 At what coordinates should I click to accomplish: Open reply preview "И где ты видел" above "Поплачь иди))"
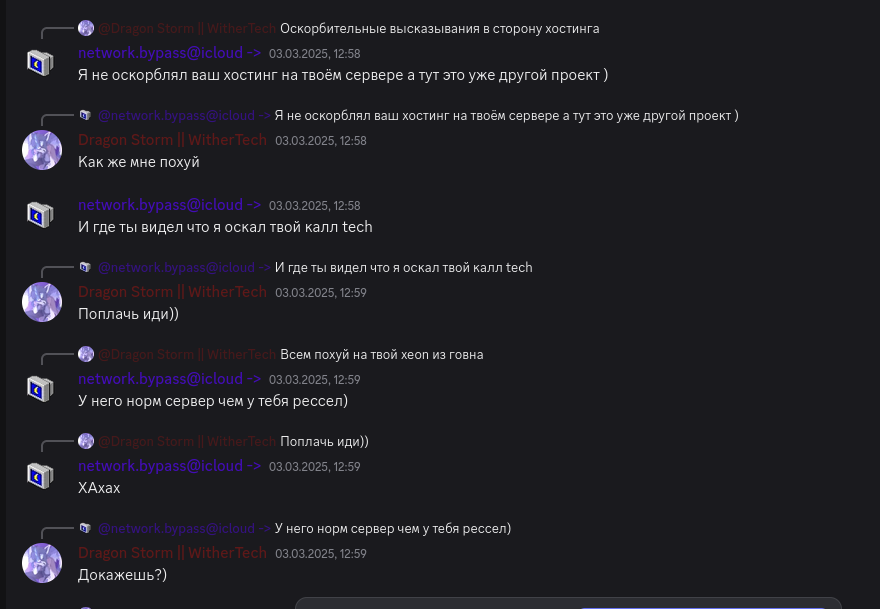(403, 267)
